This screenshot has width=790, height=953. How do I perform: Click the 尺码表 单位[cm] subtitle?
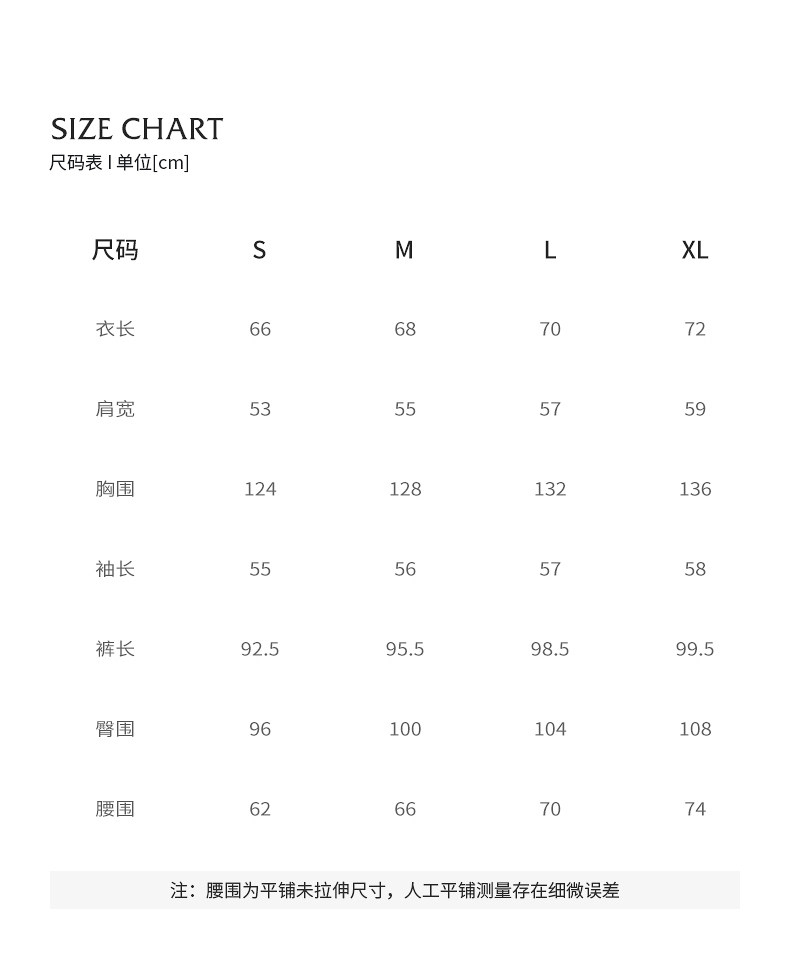coord(119,162)
